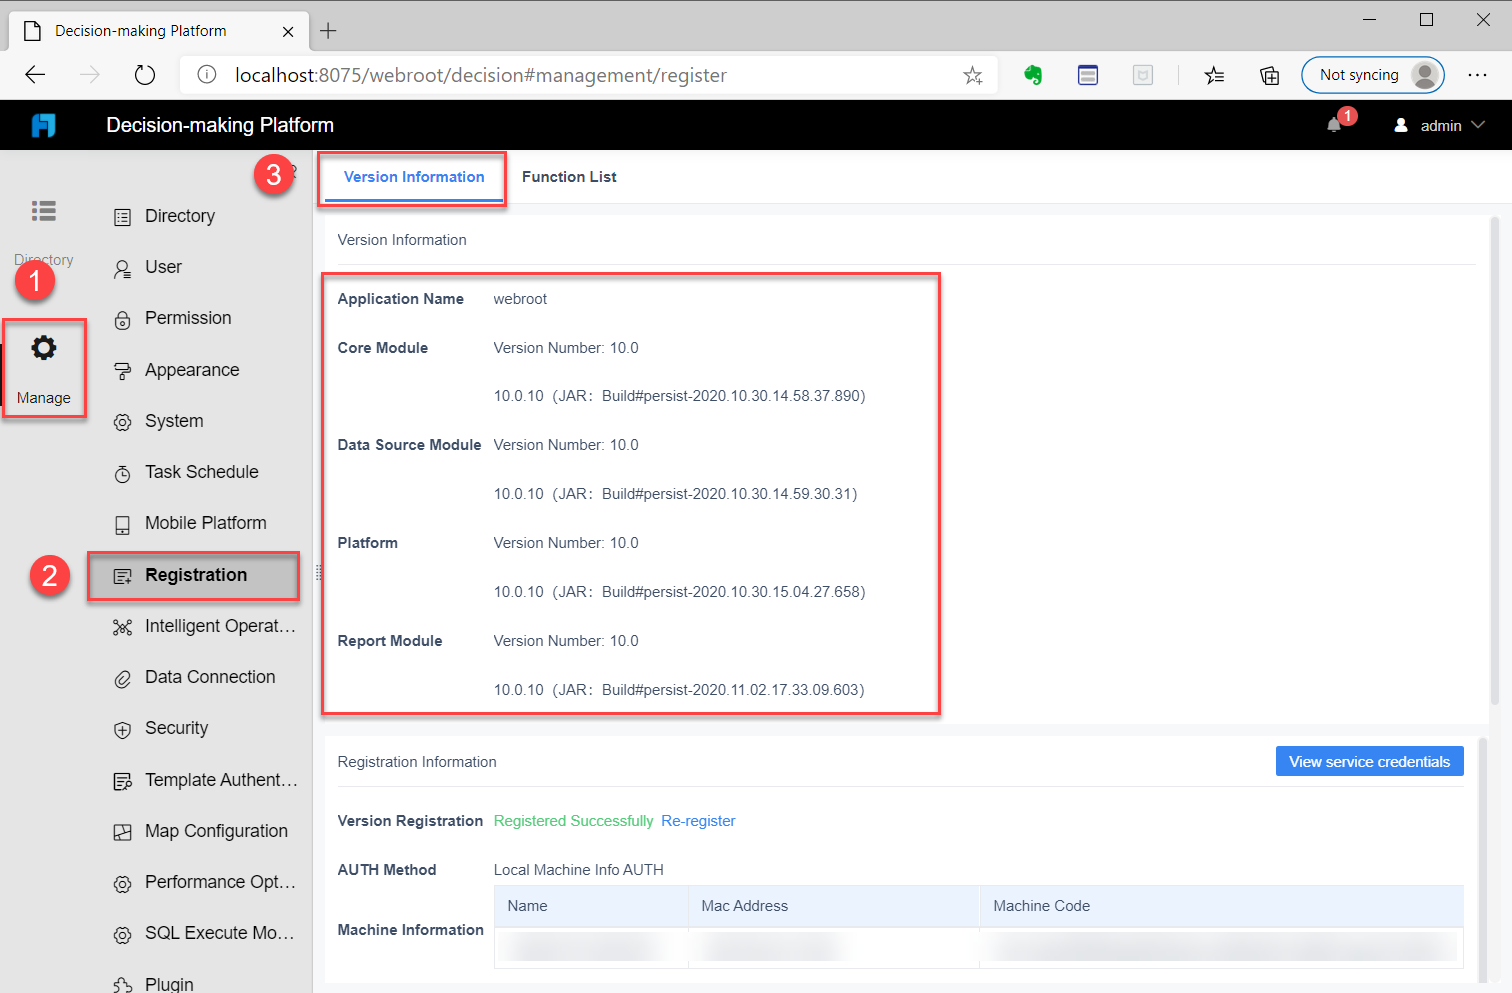Click View service credentials button
This screenshot has width=1512, height=993.
coord(1369,761)
